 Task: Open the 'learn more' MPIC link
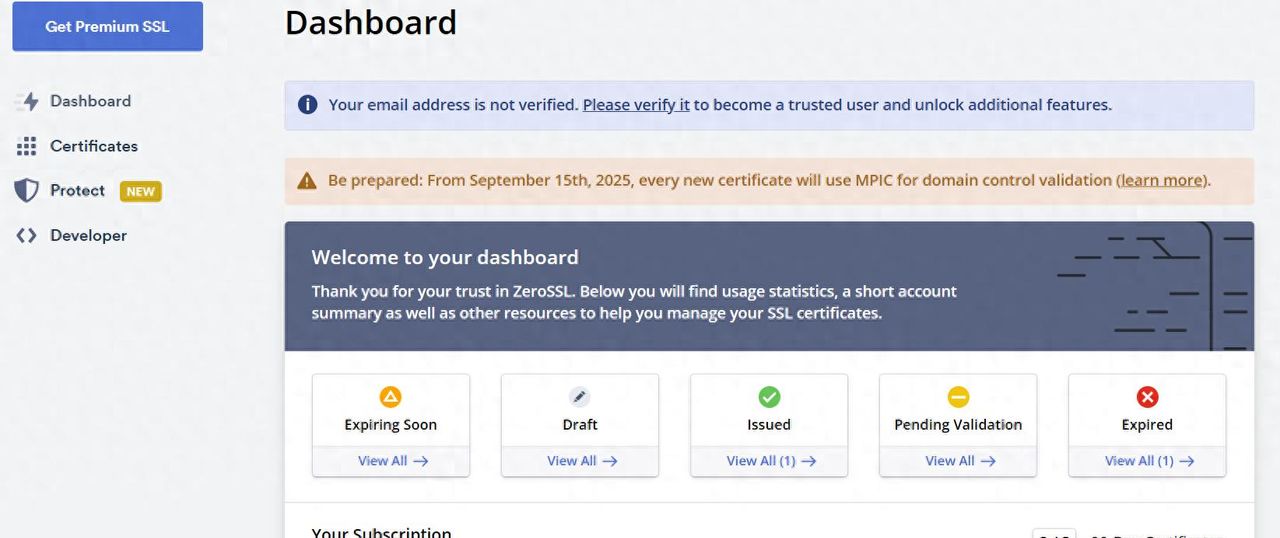coord(1161,181)
